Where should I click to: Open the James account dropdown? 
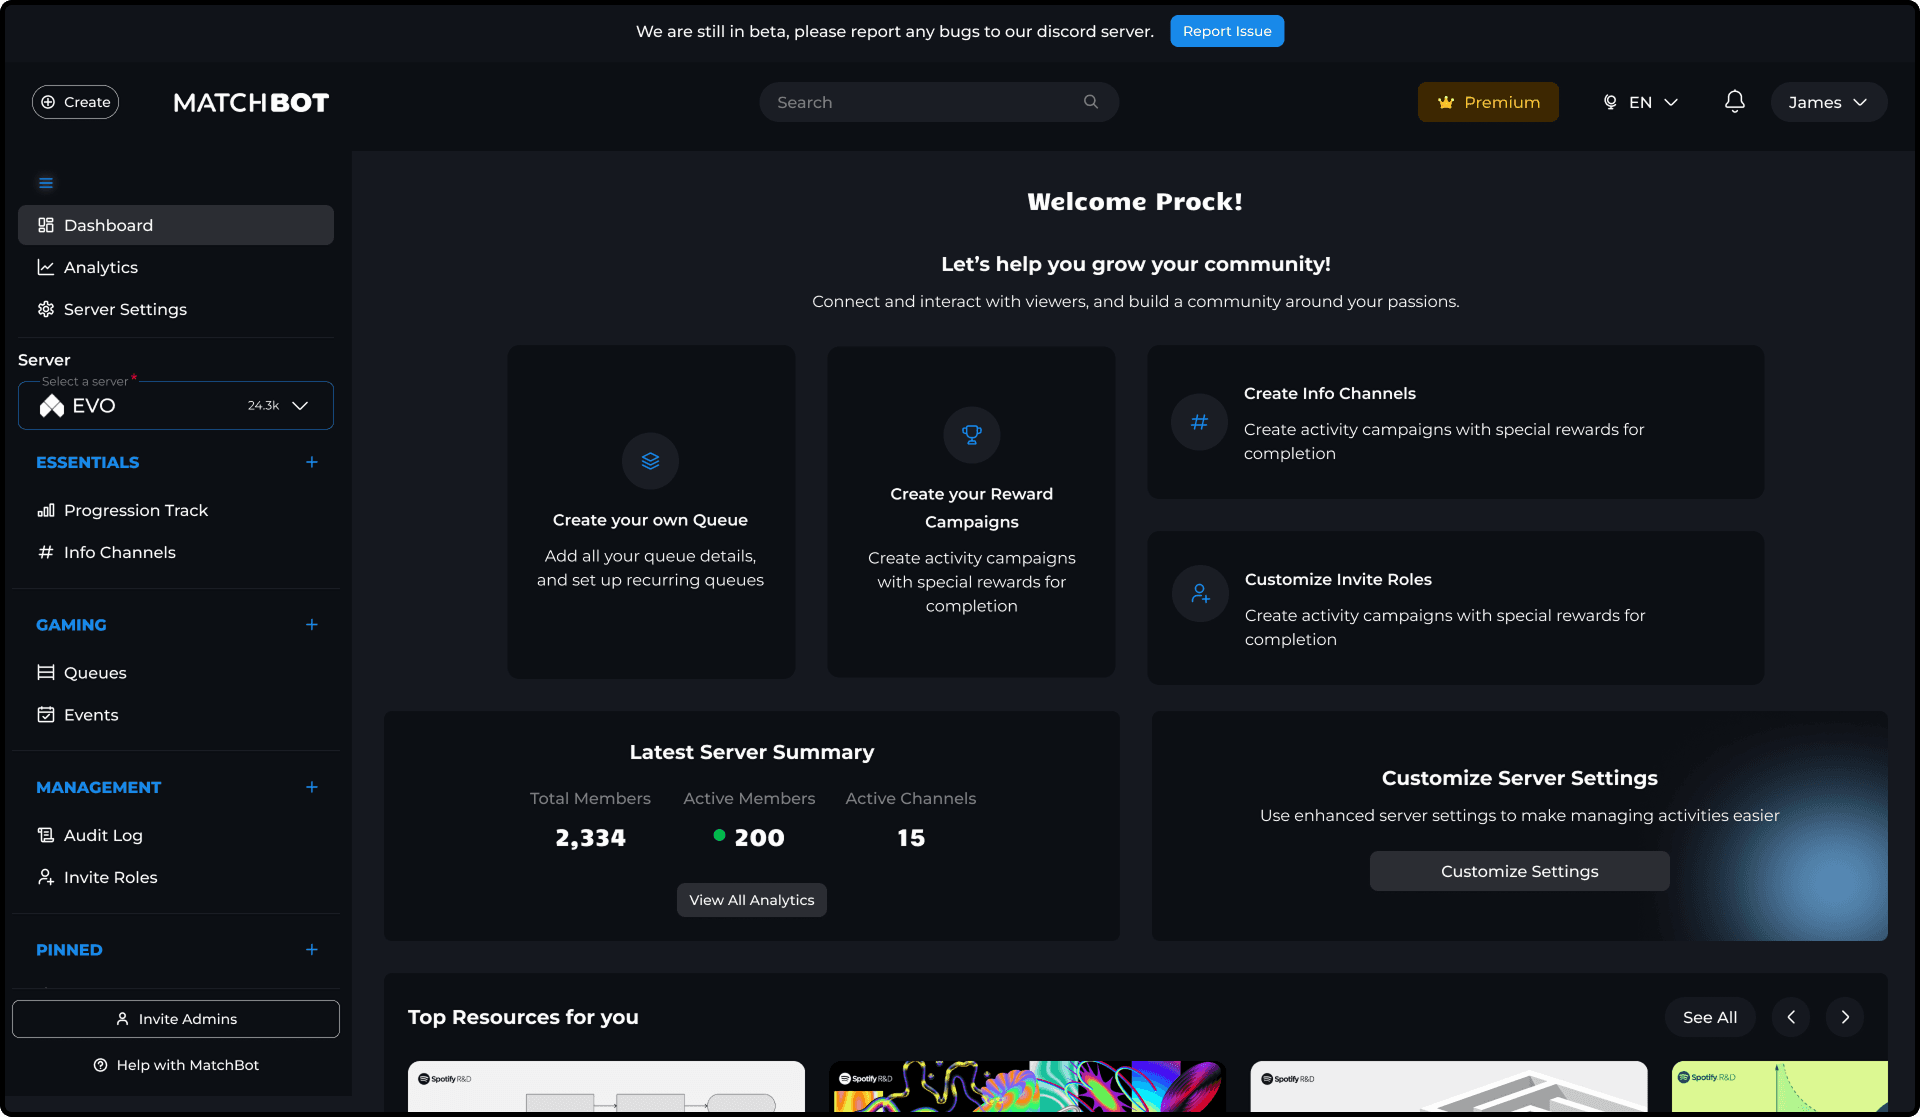(1828, 102)
